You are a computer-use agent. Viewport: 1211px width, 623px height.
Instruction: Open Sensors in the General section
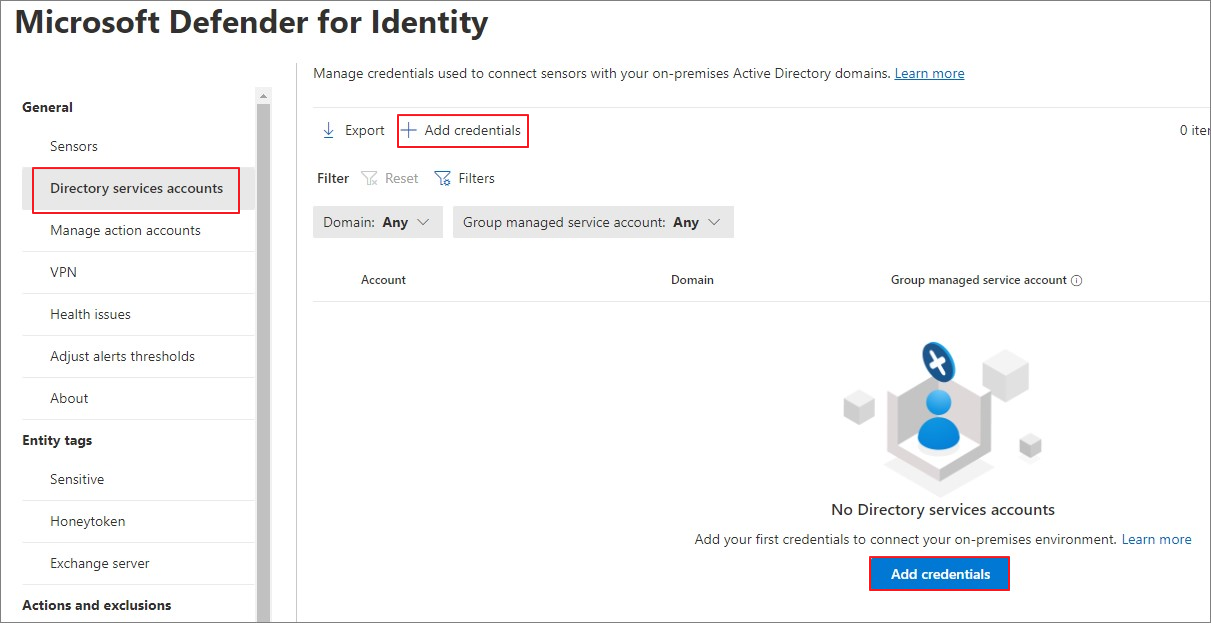(74, 146)
